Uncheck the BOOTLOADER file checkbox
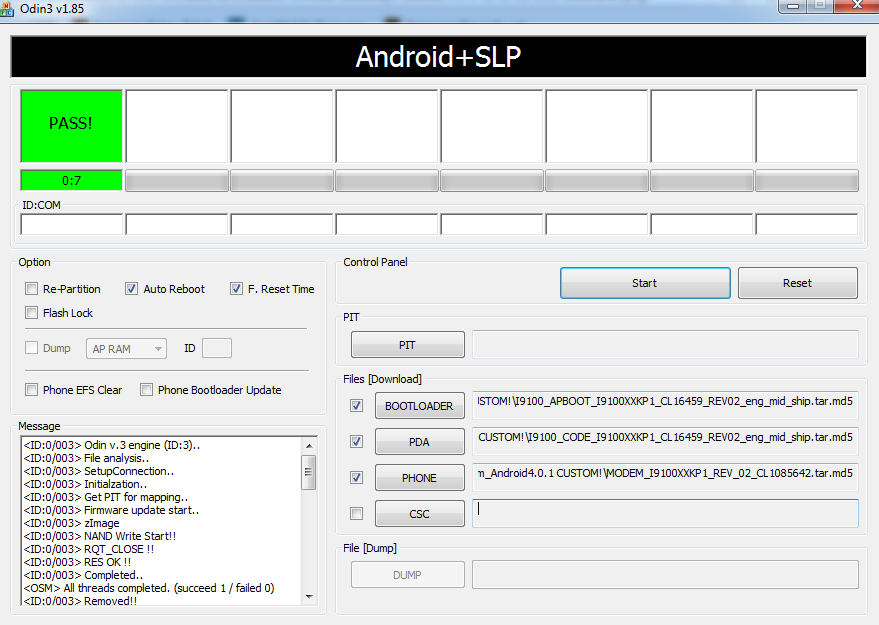 (x=357, y=405)
